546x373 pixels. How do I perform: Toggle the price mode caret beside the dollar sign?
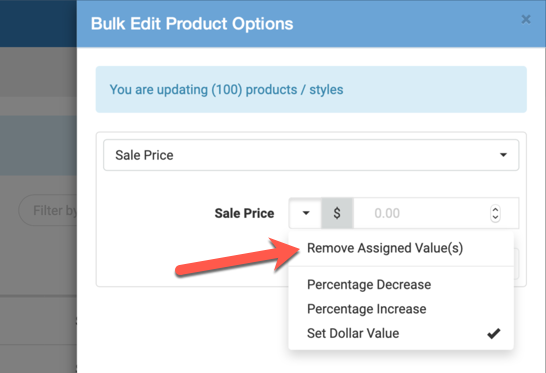[x=305, y=213]
